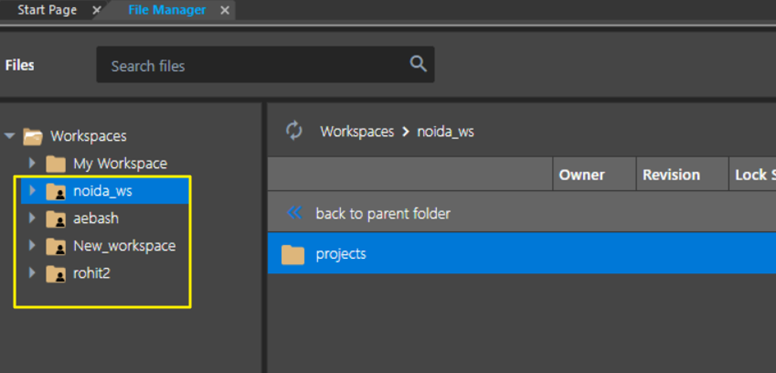
Task: Collapse the Workspaces tree node
Action: tap(9, 136)
